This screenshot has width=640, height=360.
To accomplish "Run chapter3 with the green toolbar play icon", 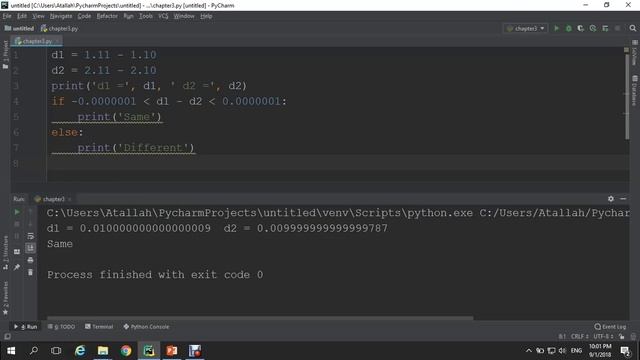I will [x=556, y=28].
